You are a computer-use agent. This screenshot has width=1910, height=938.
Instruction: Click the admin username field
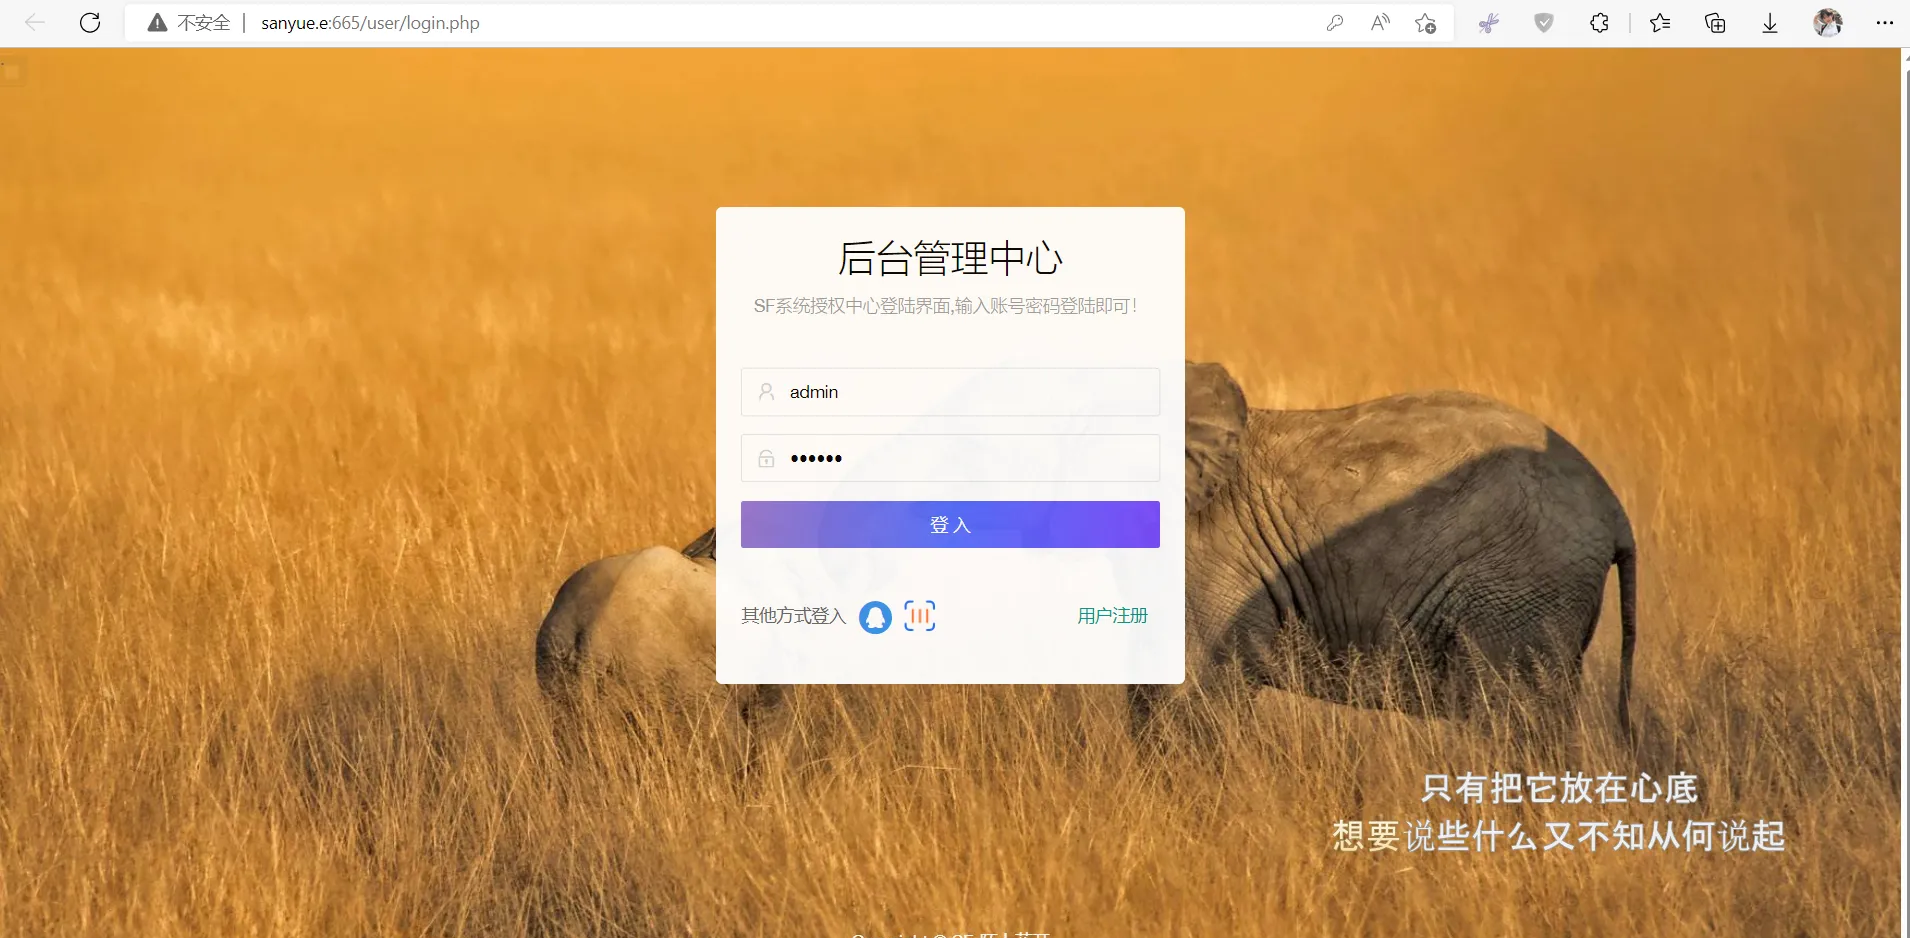949,391
